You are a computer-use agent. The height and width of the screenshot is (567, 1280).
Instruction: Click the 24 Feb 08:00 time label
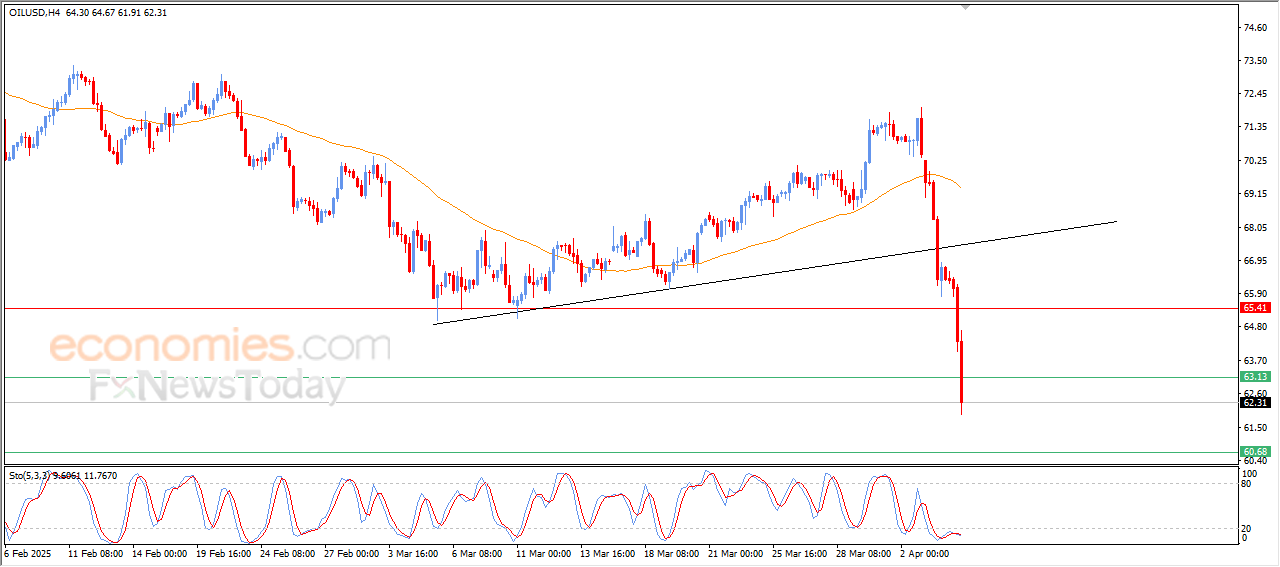coord(287,552)
